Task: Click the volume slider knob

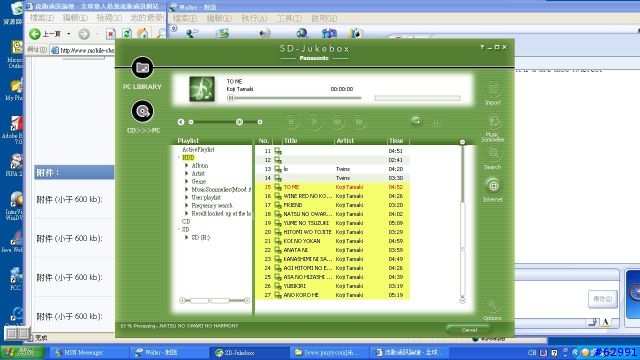Action: click(240, 122)
